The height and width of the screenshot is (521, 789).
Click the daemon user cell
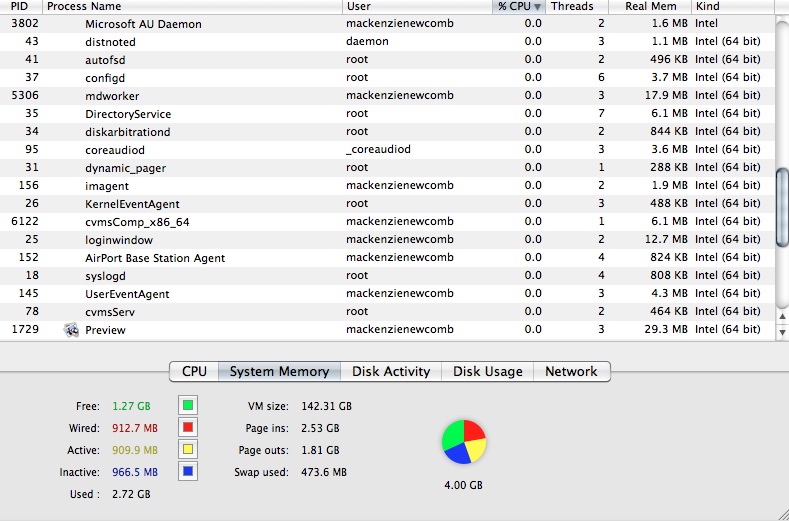(x=367, y=41)
